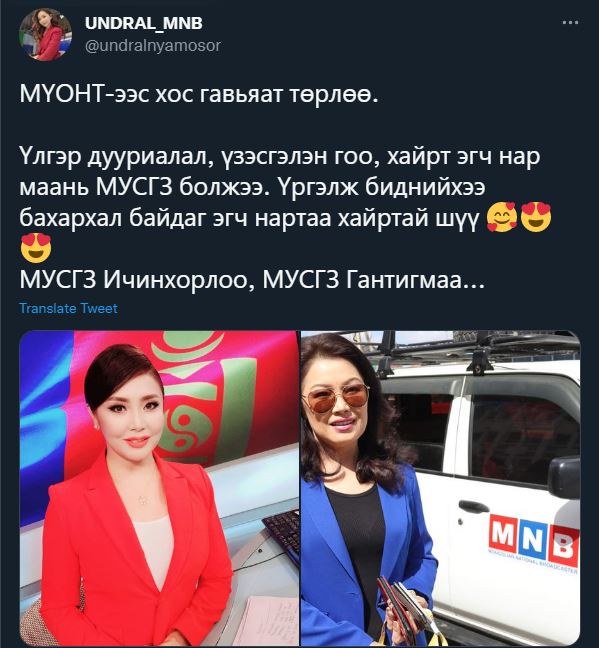Expand the truncated text after 'Гантигмаа…'
The image size is (599, 648).
pos(475,281)
